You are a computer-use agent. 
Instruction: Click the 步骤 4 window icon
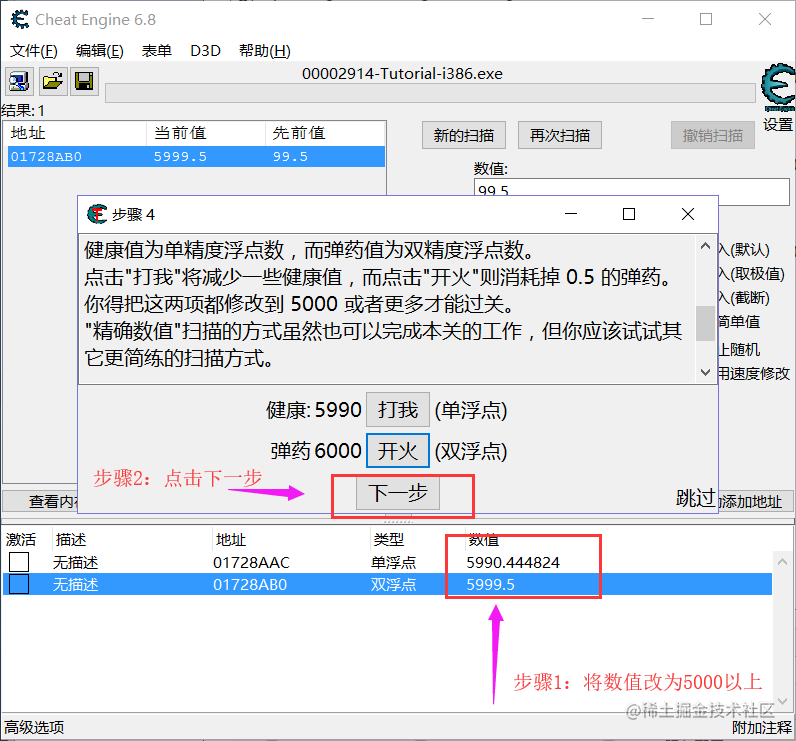(x=96, y=214)
